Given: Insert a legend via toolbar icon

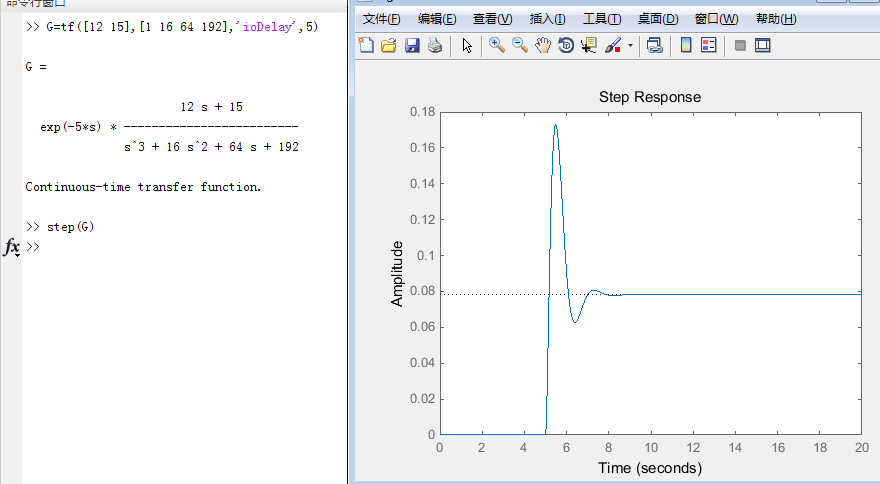Looking at the screenshot, I should coord(709,45).
